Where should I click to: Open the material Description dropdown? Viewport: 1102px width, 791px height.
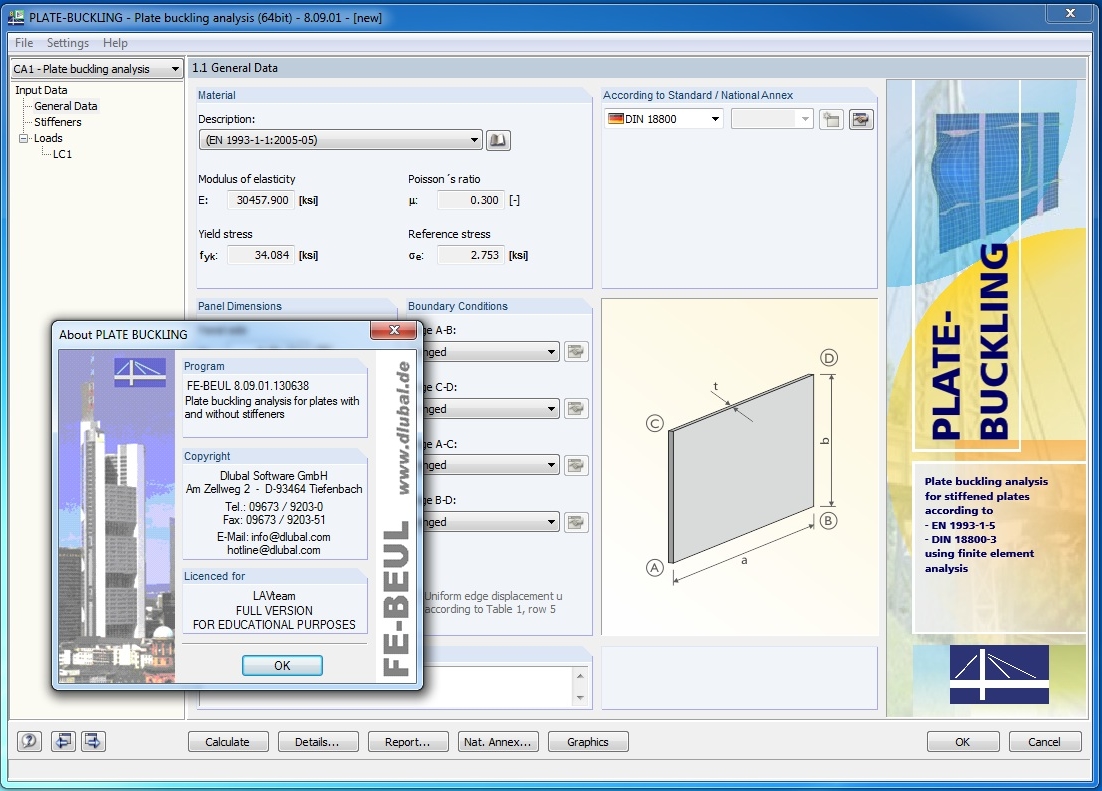pyautogui.click(x=341, y=140)
